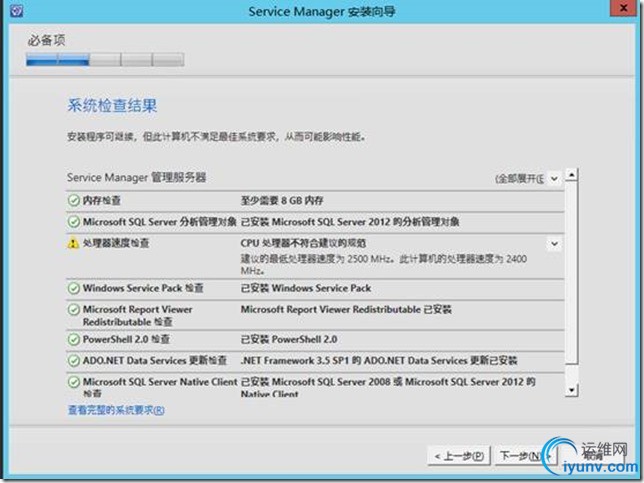Image resolution: width=644 pixels, height=483 pixels.
Task: Go back with the 上一步 button
Action: pyautogui.click(x=459, y=456)
